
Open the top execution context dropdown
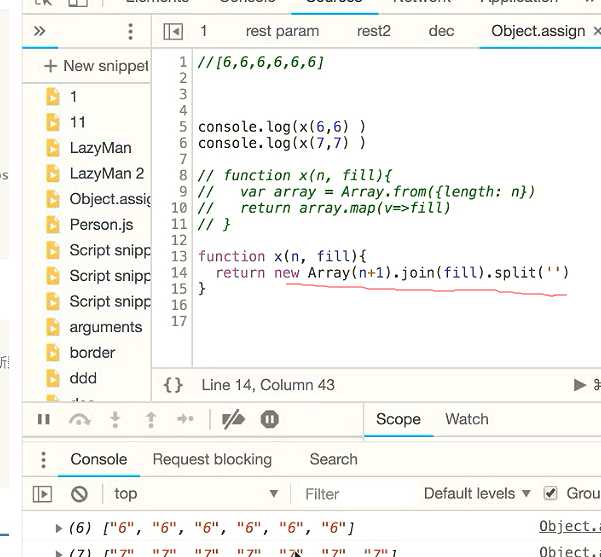196,494
